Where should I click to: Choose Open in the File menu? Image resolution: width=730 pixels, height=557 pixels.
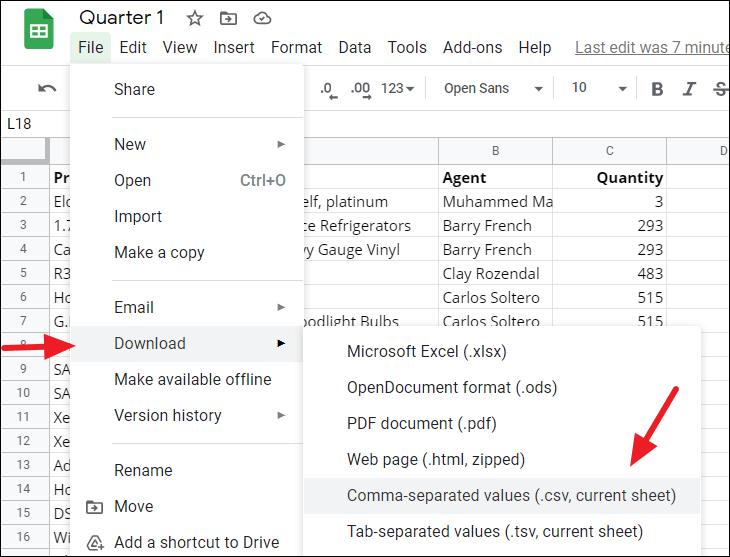[187, 180]
